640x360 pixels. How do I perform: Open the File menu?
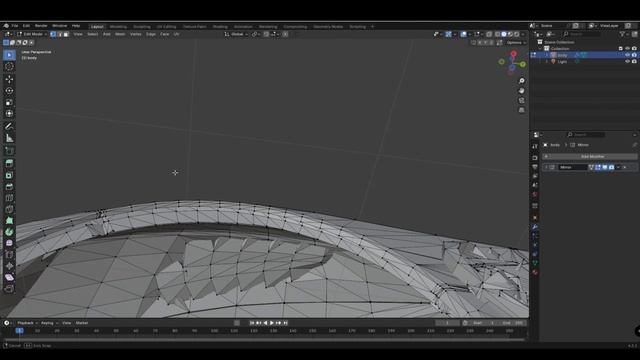pos(15,26)
